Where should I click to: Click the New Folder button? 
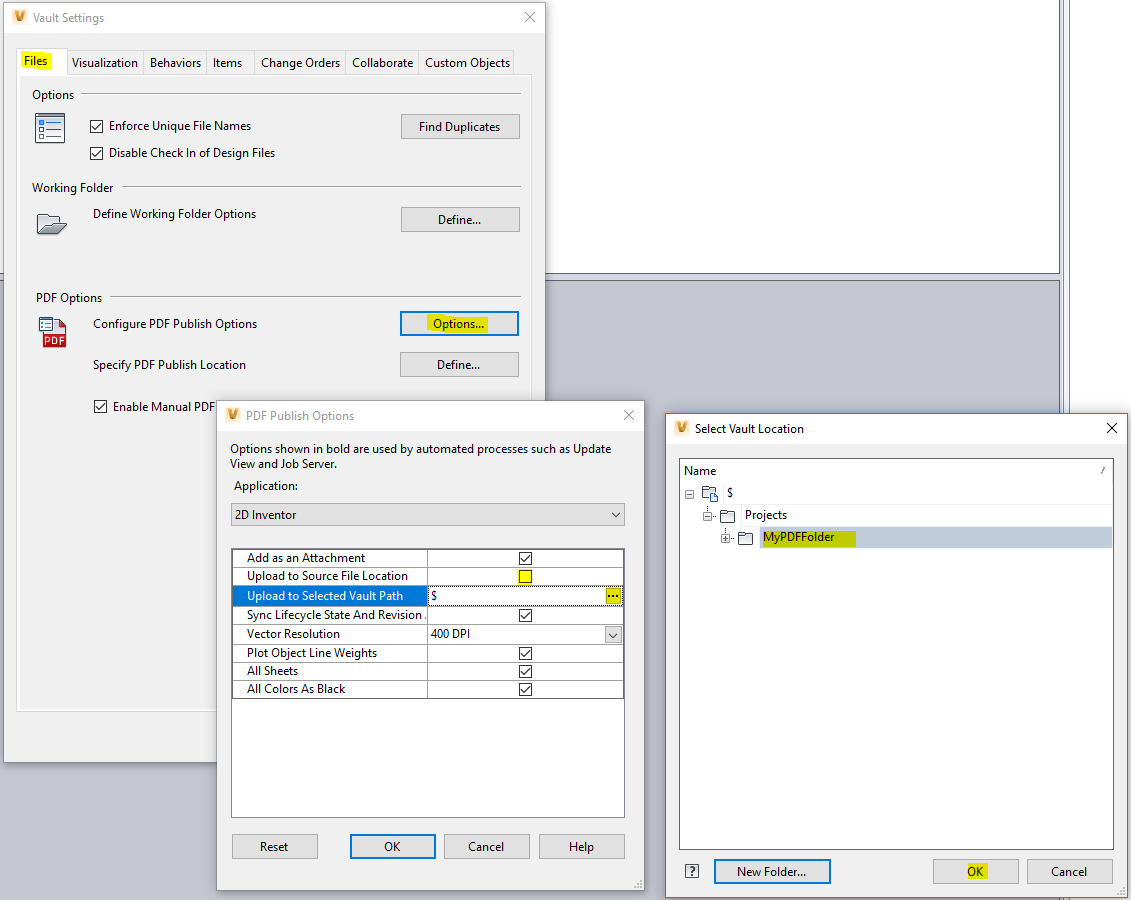coord(772,871)
